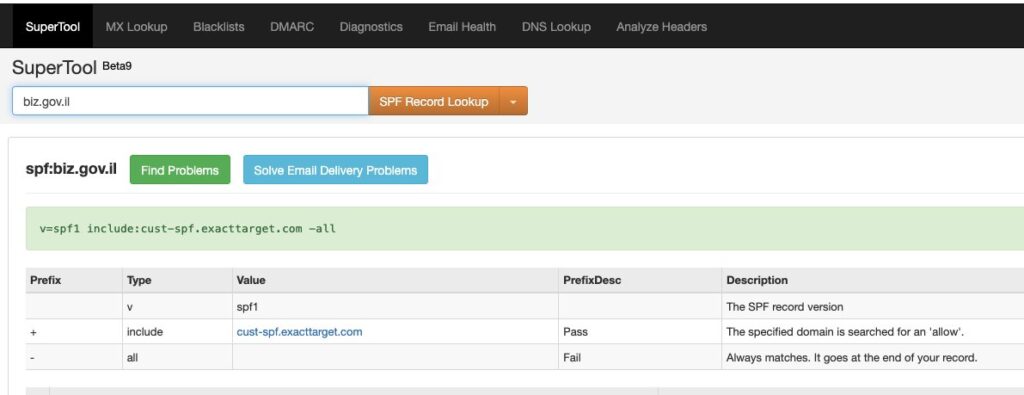Click the spf:biz.gov.il heading

pos(71,170)
